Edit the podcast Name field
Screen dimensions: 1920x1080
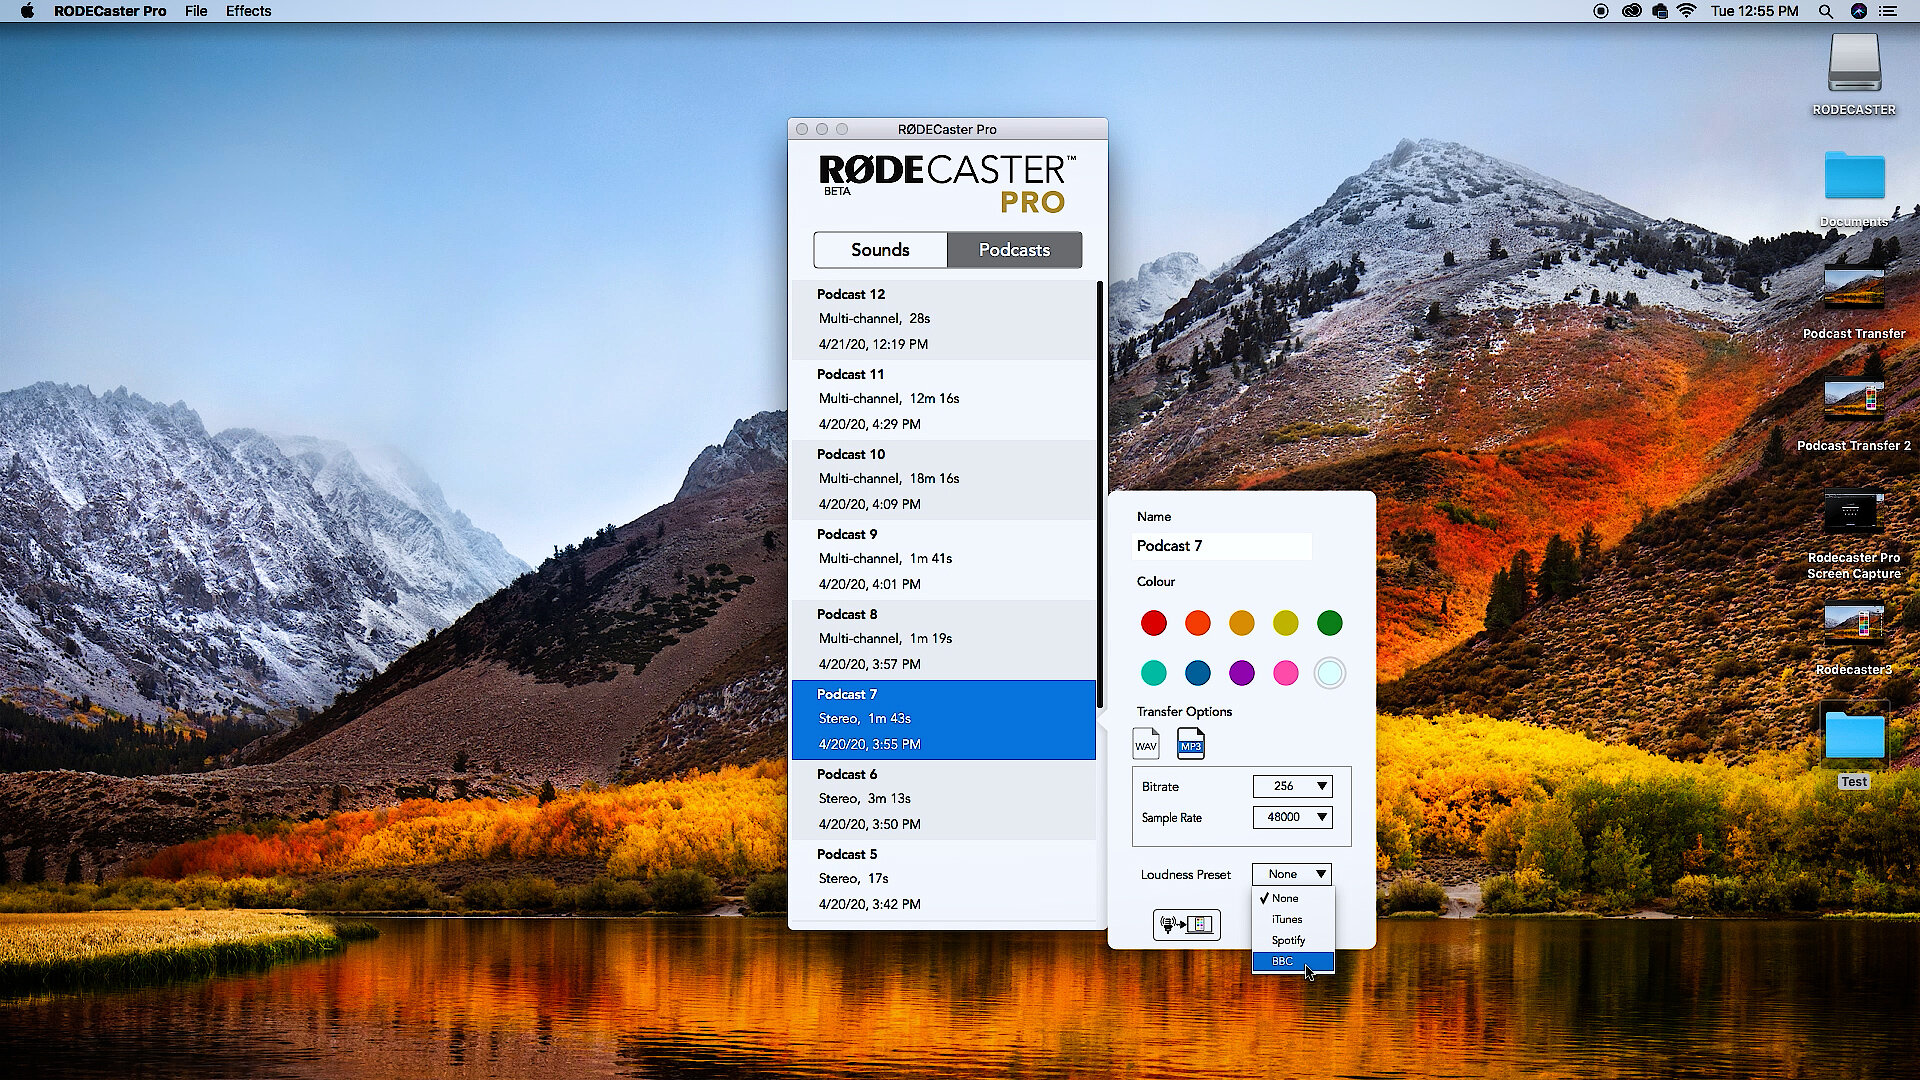1221,546
